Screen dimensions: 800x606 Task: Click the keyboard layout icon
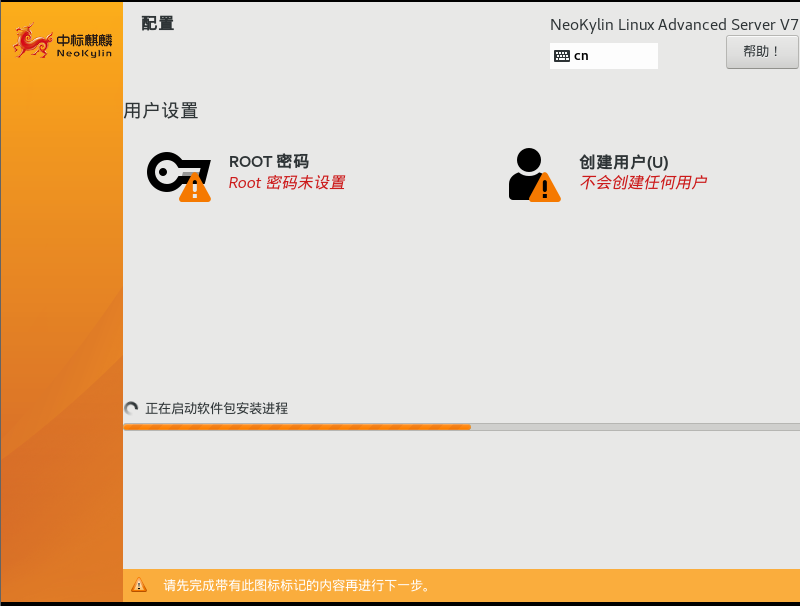562,56
